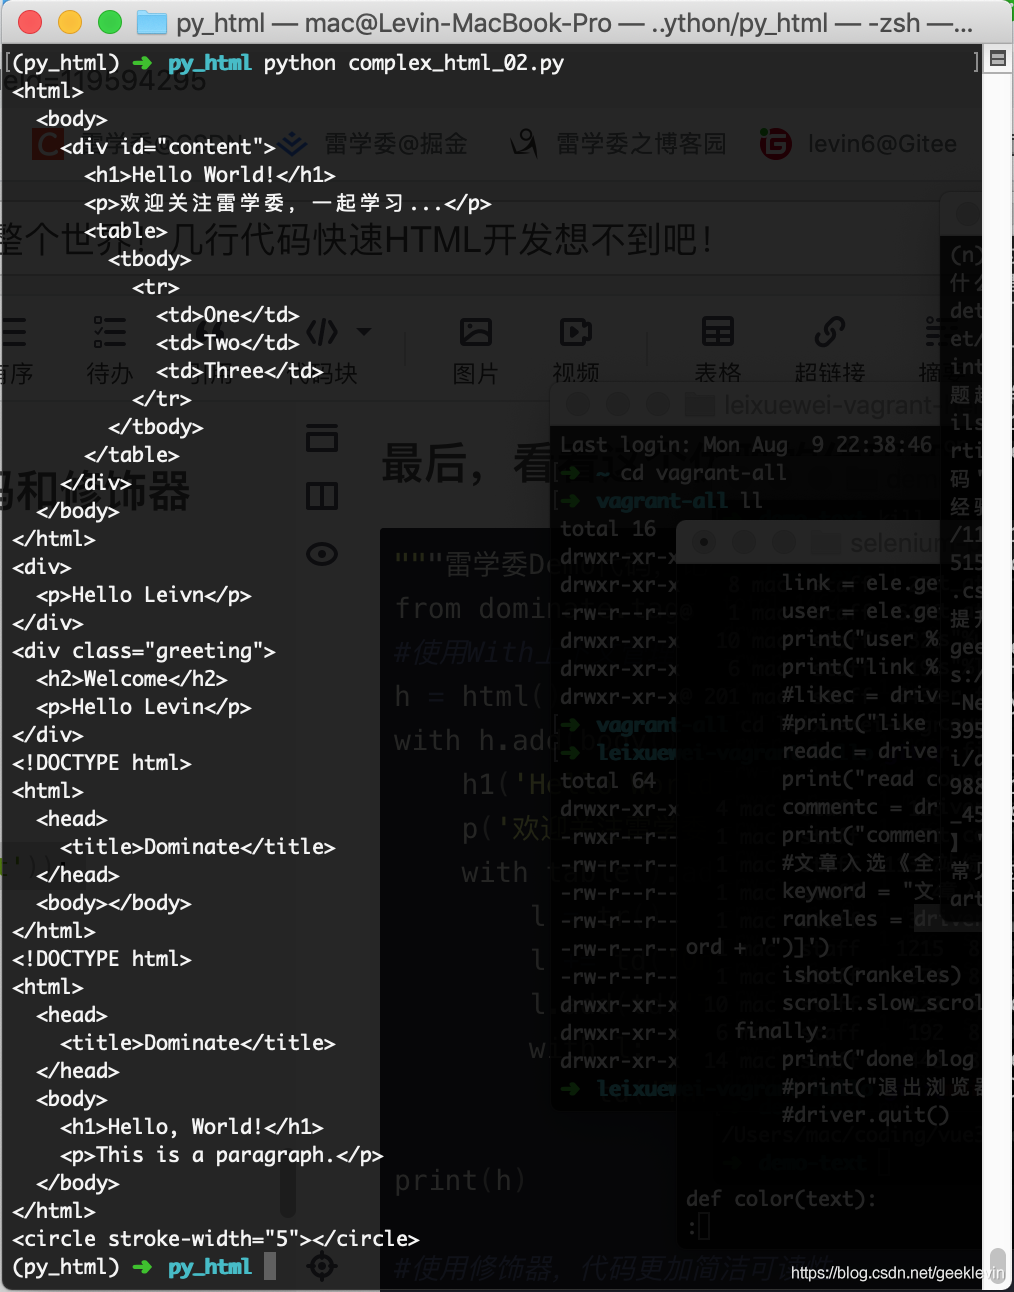The height and width of the screenshot is (1292, 1014).
Task: Minimize the py_html terminal window
Action: (x=70, y=22)
